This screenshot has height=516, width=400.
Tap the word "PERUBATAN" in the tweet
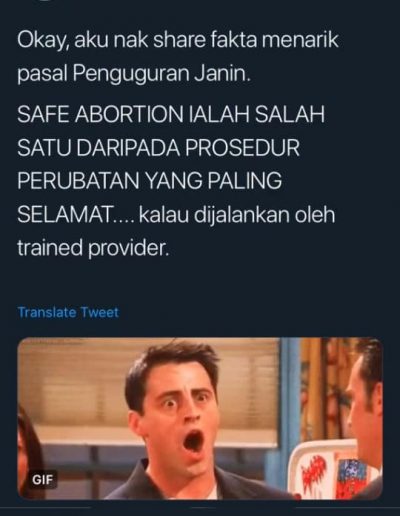pos(78,181)
